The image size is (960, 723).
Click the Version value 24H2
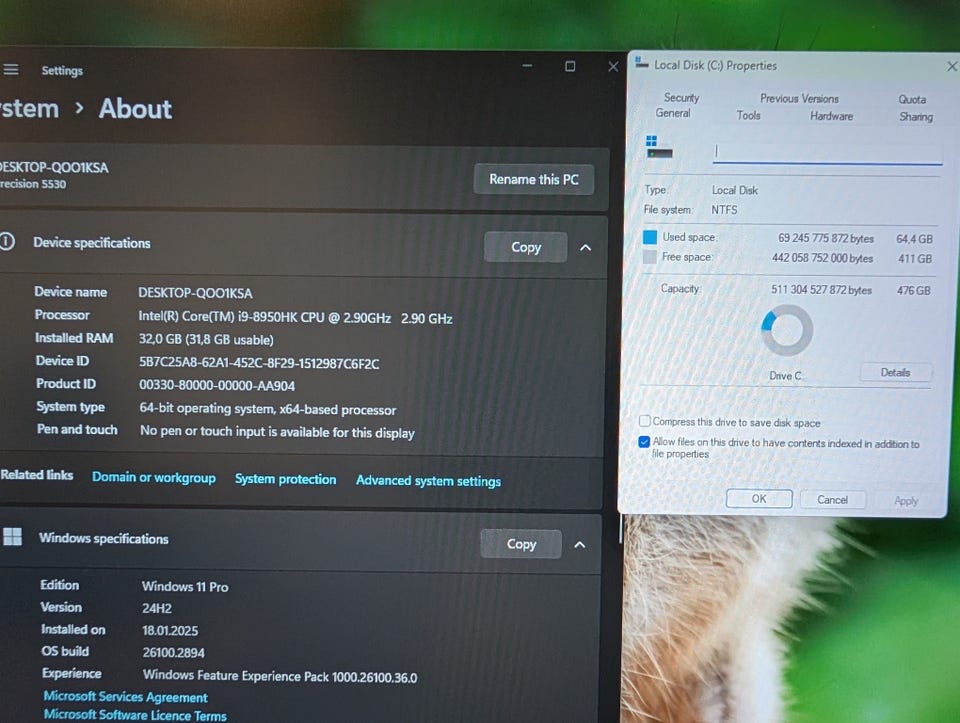(157, 609)
